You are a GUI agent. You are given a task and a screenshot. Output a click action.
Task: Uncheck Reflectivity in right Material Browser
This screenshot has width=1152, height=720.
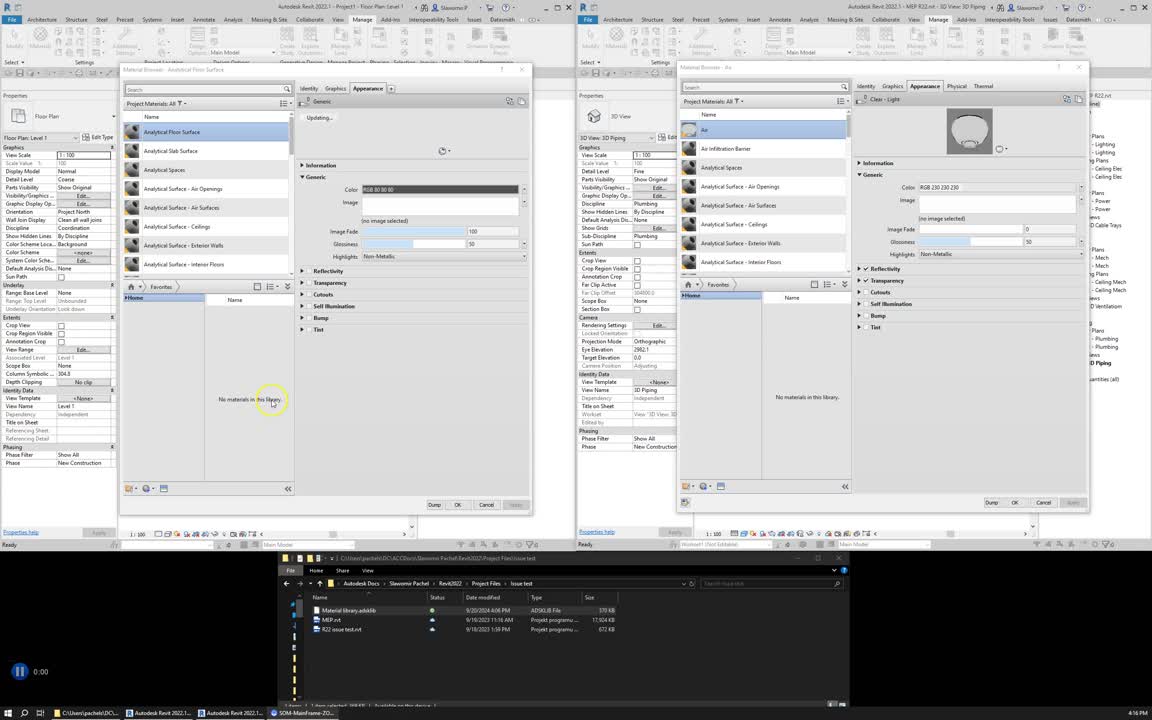click(866, 269)
